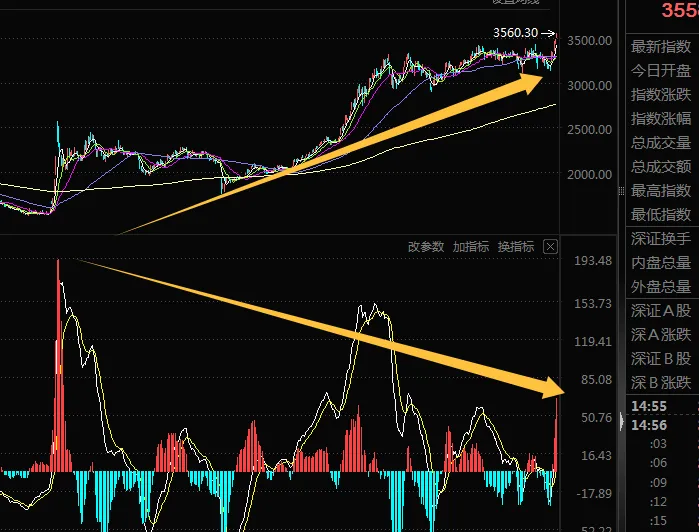Select the 指数涨跌 row
699x532 pixels.
coord(662,95)
